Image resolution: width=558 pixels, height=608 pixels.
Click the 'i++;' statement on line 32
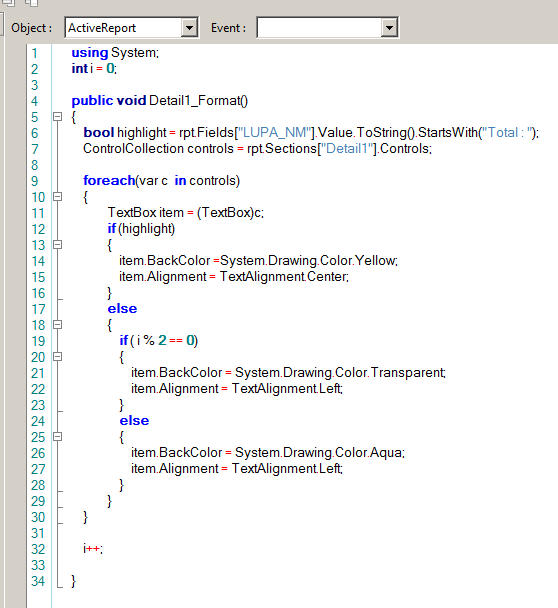pyautogui.click(x=93, y=549)
